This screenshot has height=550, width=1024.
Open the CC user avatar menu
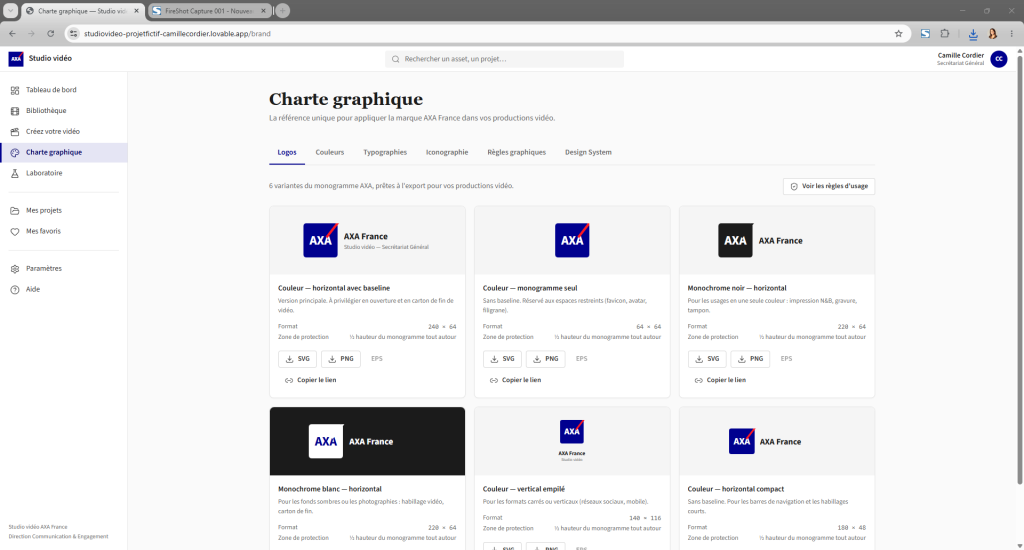(999, 59)
